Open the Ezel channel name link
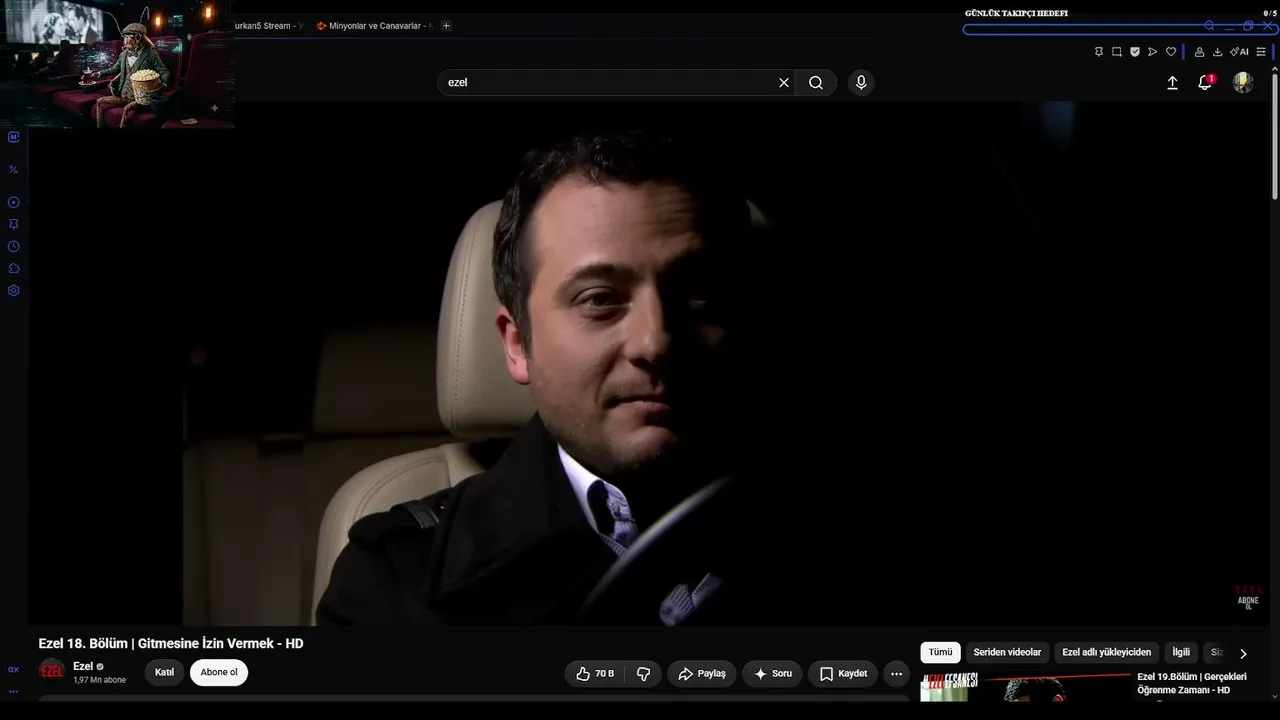The width and height of the screenshot is (1280, 720). click(83, 666)
